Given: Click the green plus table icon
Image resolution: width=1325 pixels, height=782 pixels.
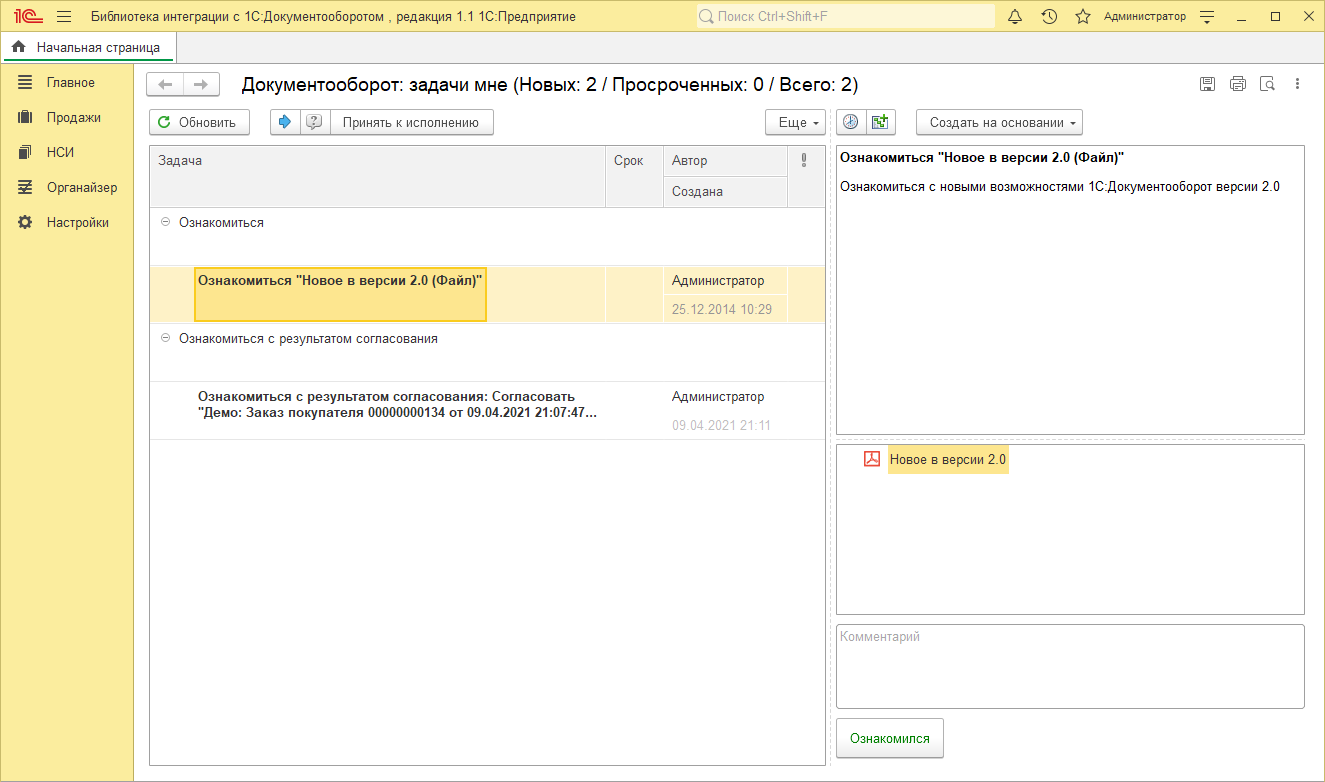Looking at the screenshot, I should pos(880,122).
